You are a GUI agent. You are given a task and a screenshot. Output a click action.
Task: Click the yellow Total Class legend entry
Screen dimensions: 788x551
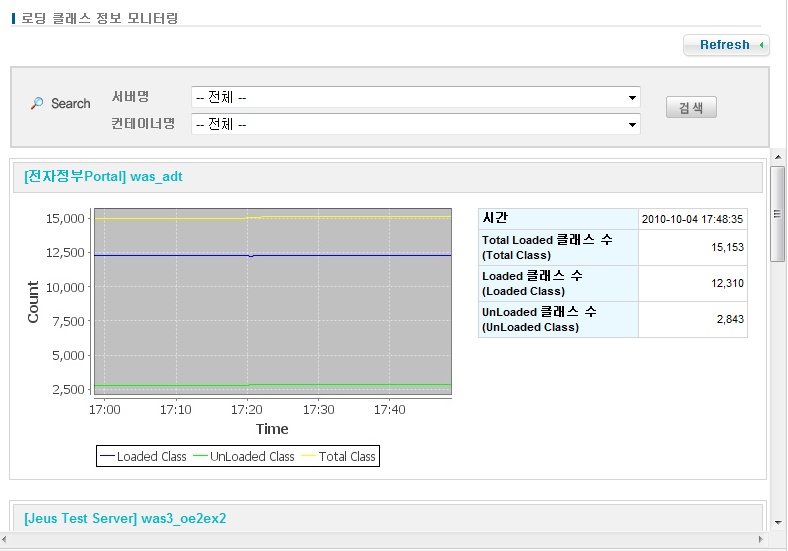coord(338,457)
